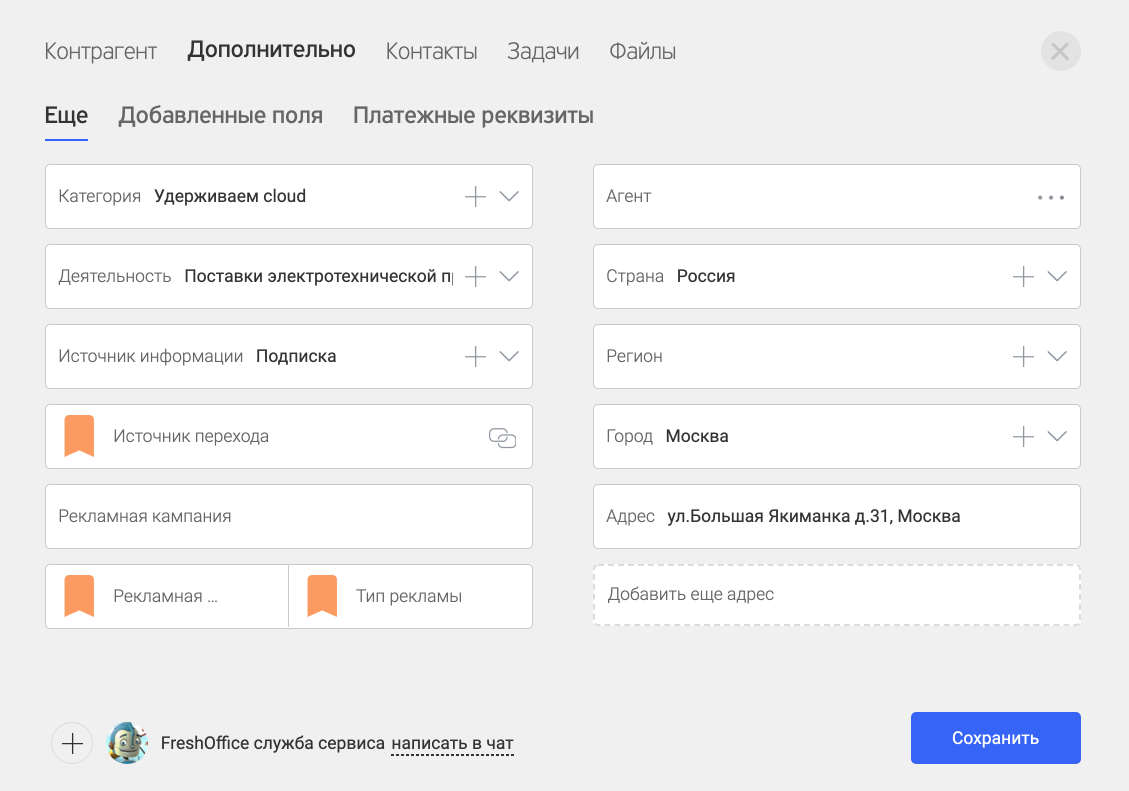Click the Источник перехода field
The height and width of the screenshot is (791, 1129).
tap(289, 436)
